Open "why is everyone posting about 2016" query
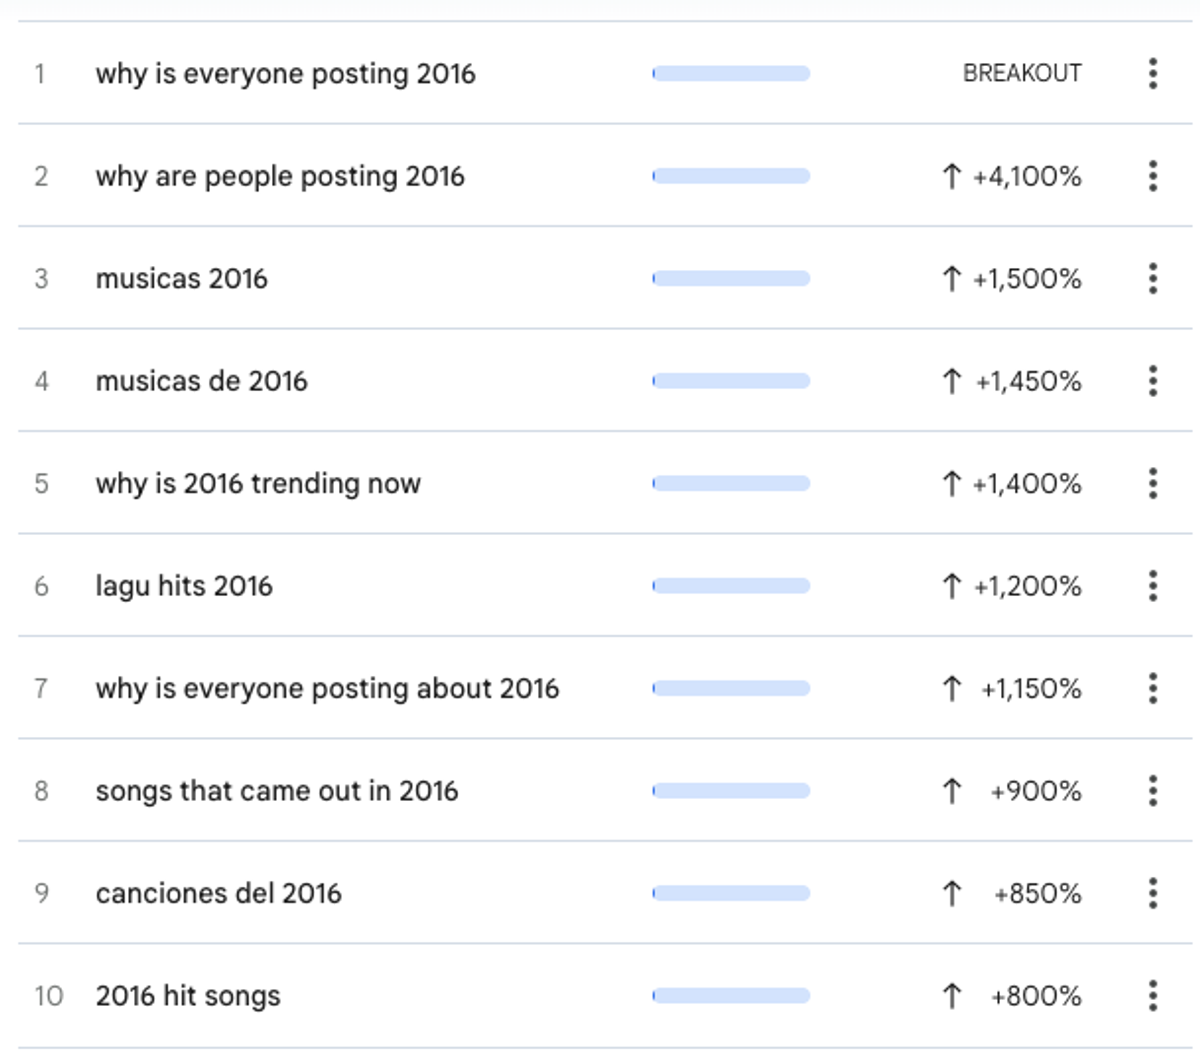 [x=327, y=689]
